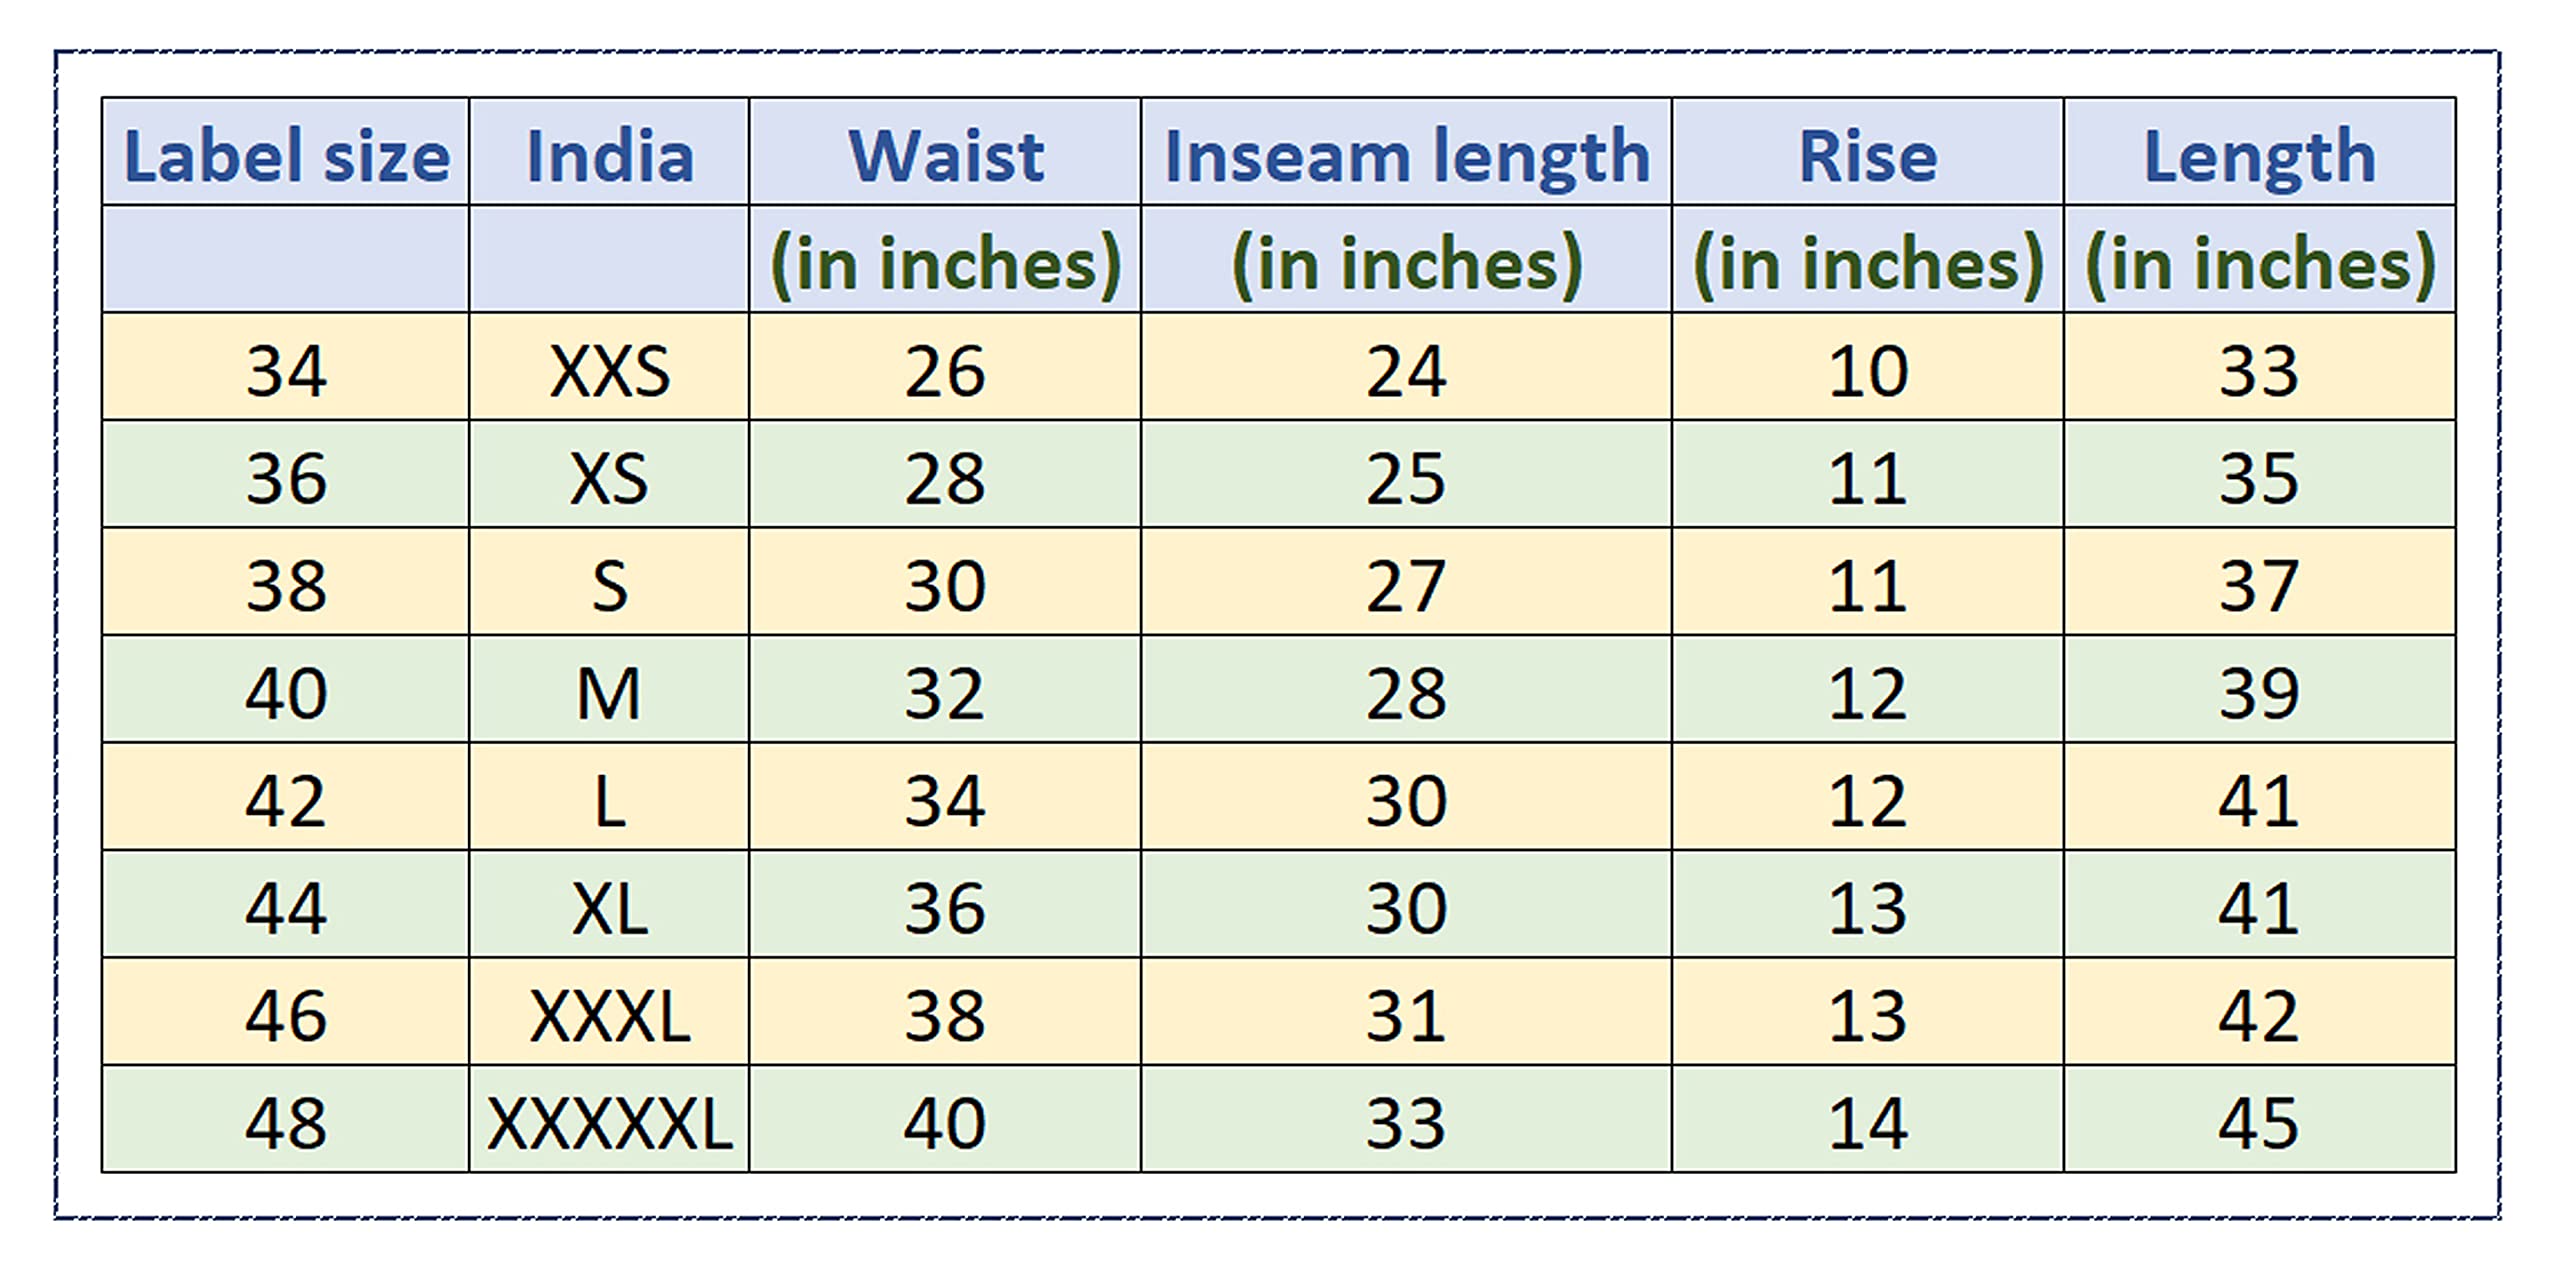Click the Inseam length column header

tap(1406, 155)
